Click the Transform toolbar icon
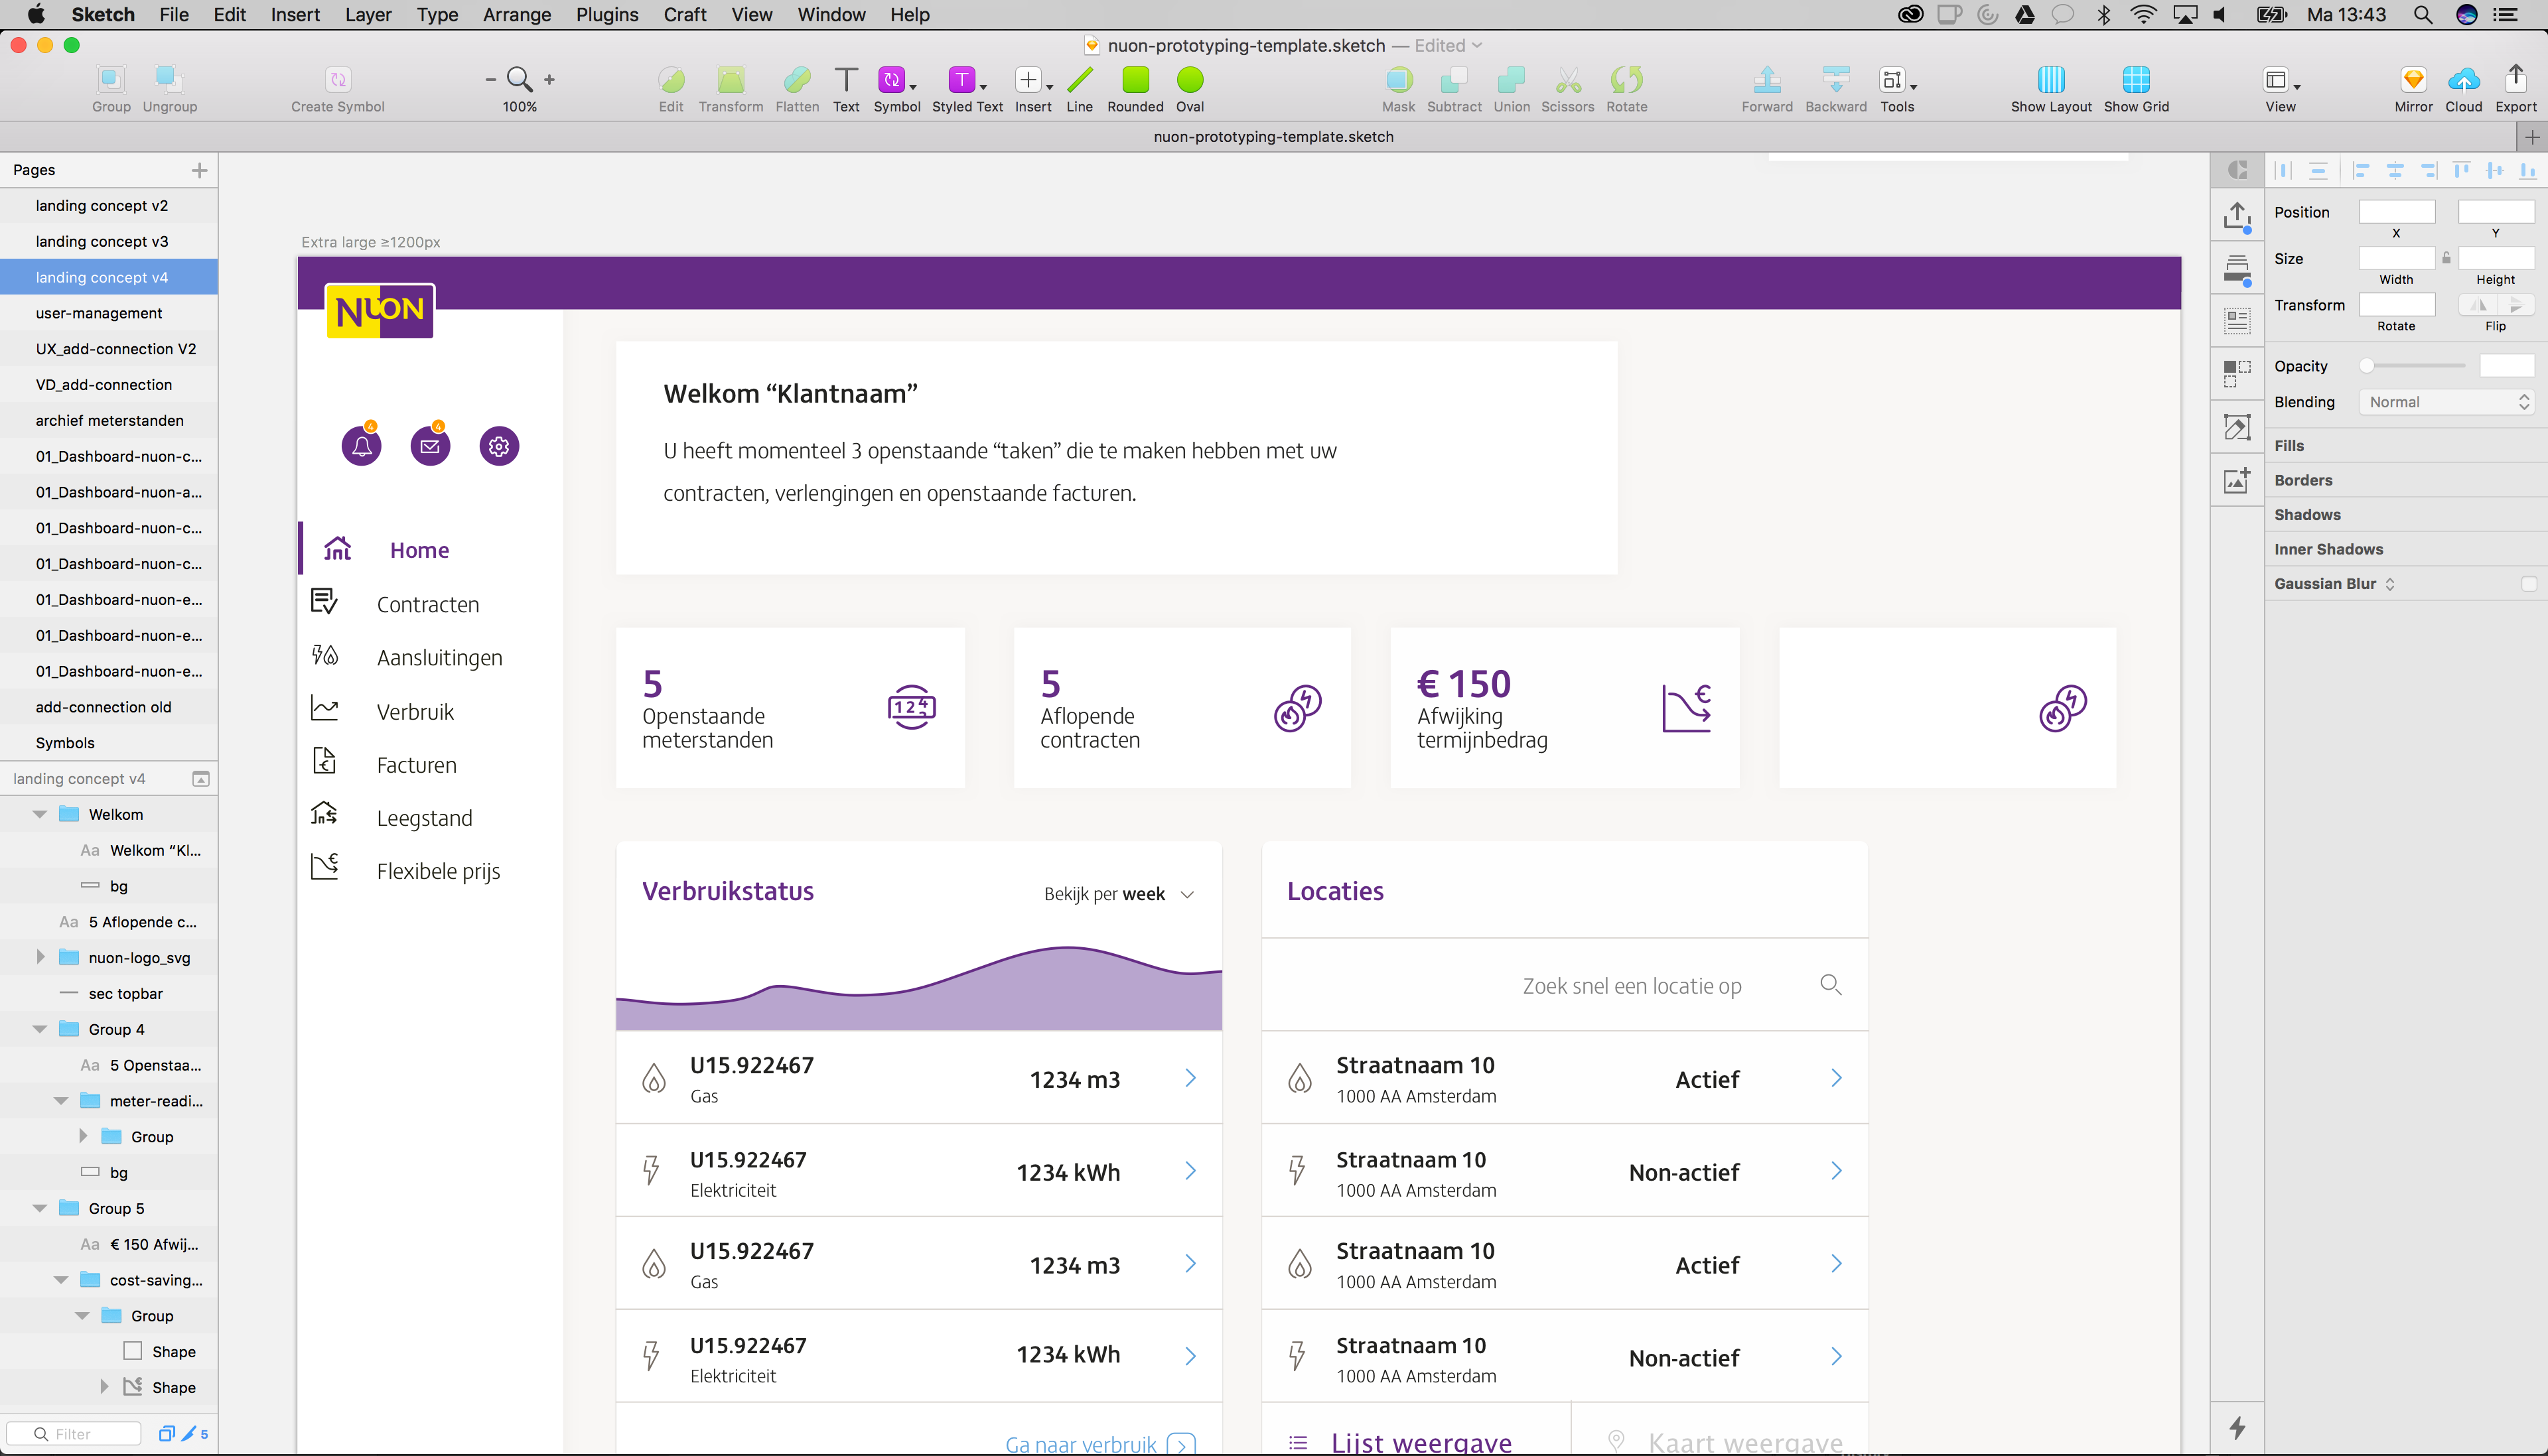The width and height of the screenshot is (2548, 1456). point(731,80)
